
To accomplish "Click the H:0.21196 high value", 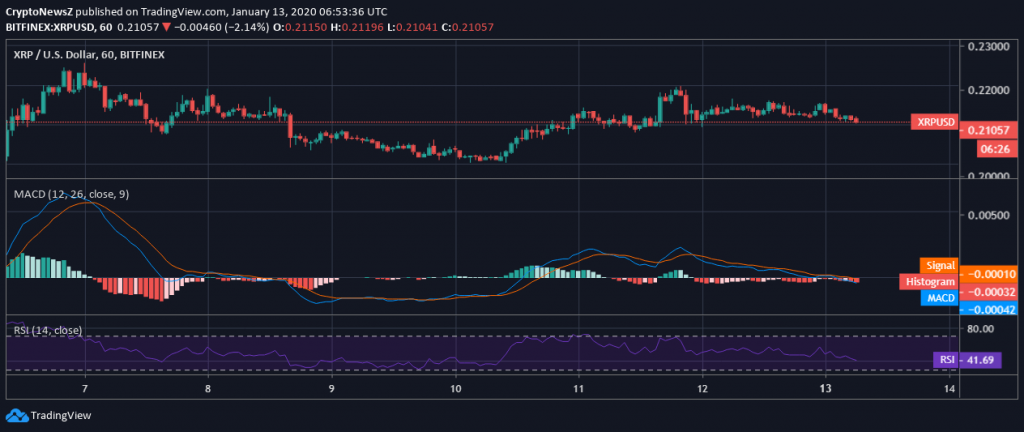I will click(359, 27).
